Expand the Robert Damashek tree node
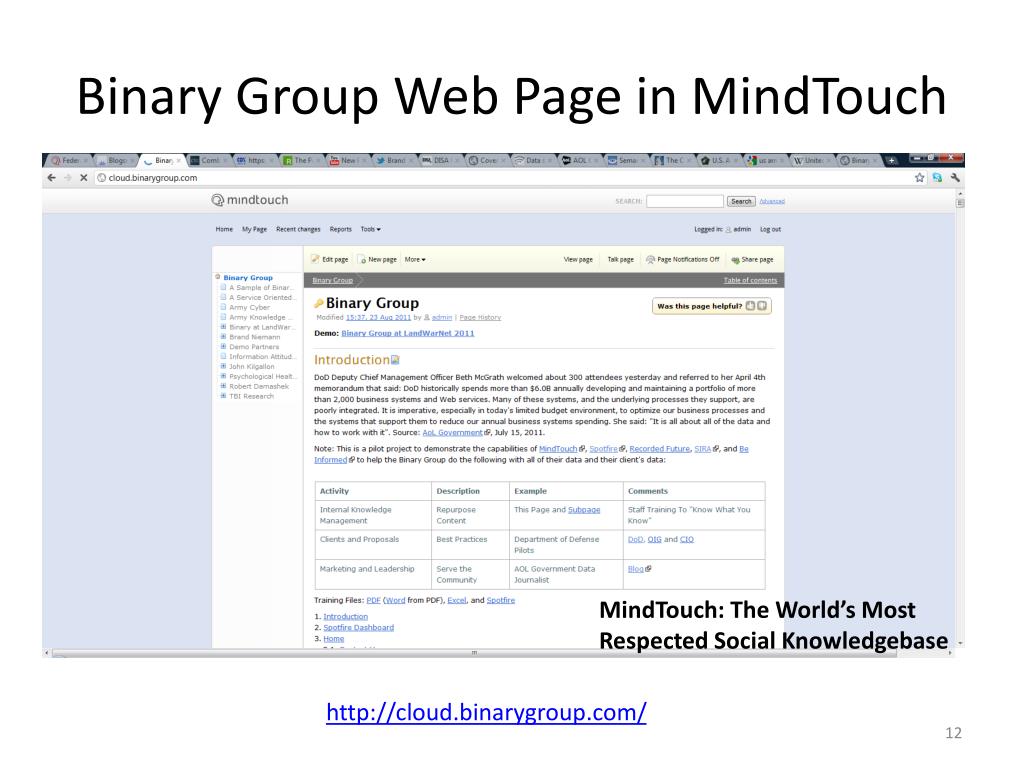 (x=223, y=386)
